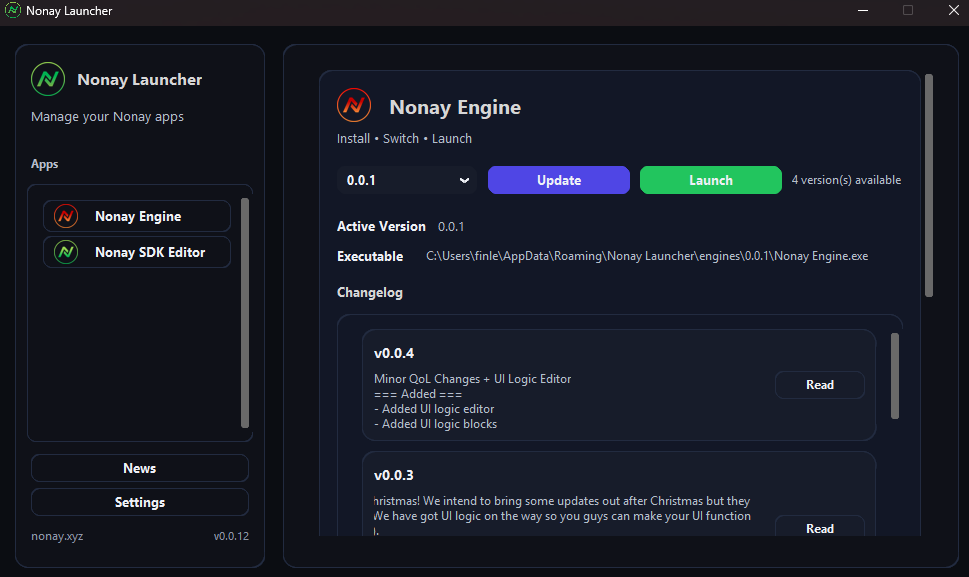Click the green icon beside Nonay SDK Editor
Screen dimensions: 969x577
[66, 252]
